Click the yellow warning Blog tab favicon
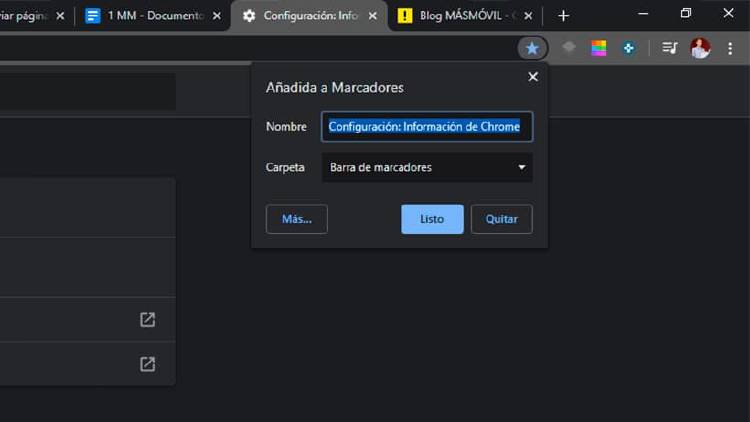Viewport: 750px width, 422px height. tap(405, 16)
